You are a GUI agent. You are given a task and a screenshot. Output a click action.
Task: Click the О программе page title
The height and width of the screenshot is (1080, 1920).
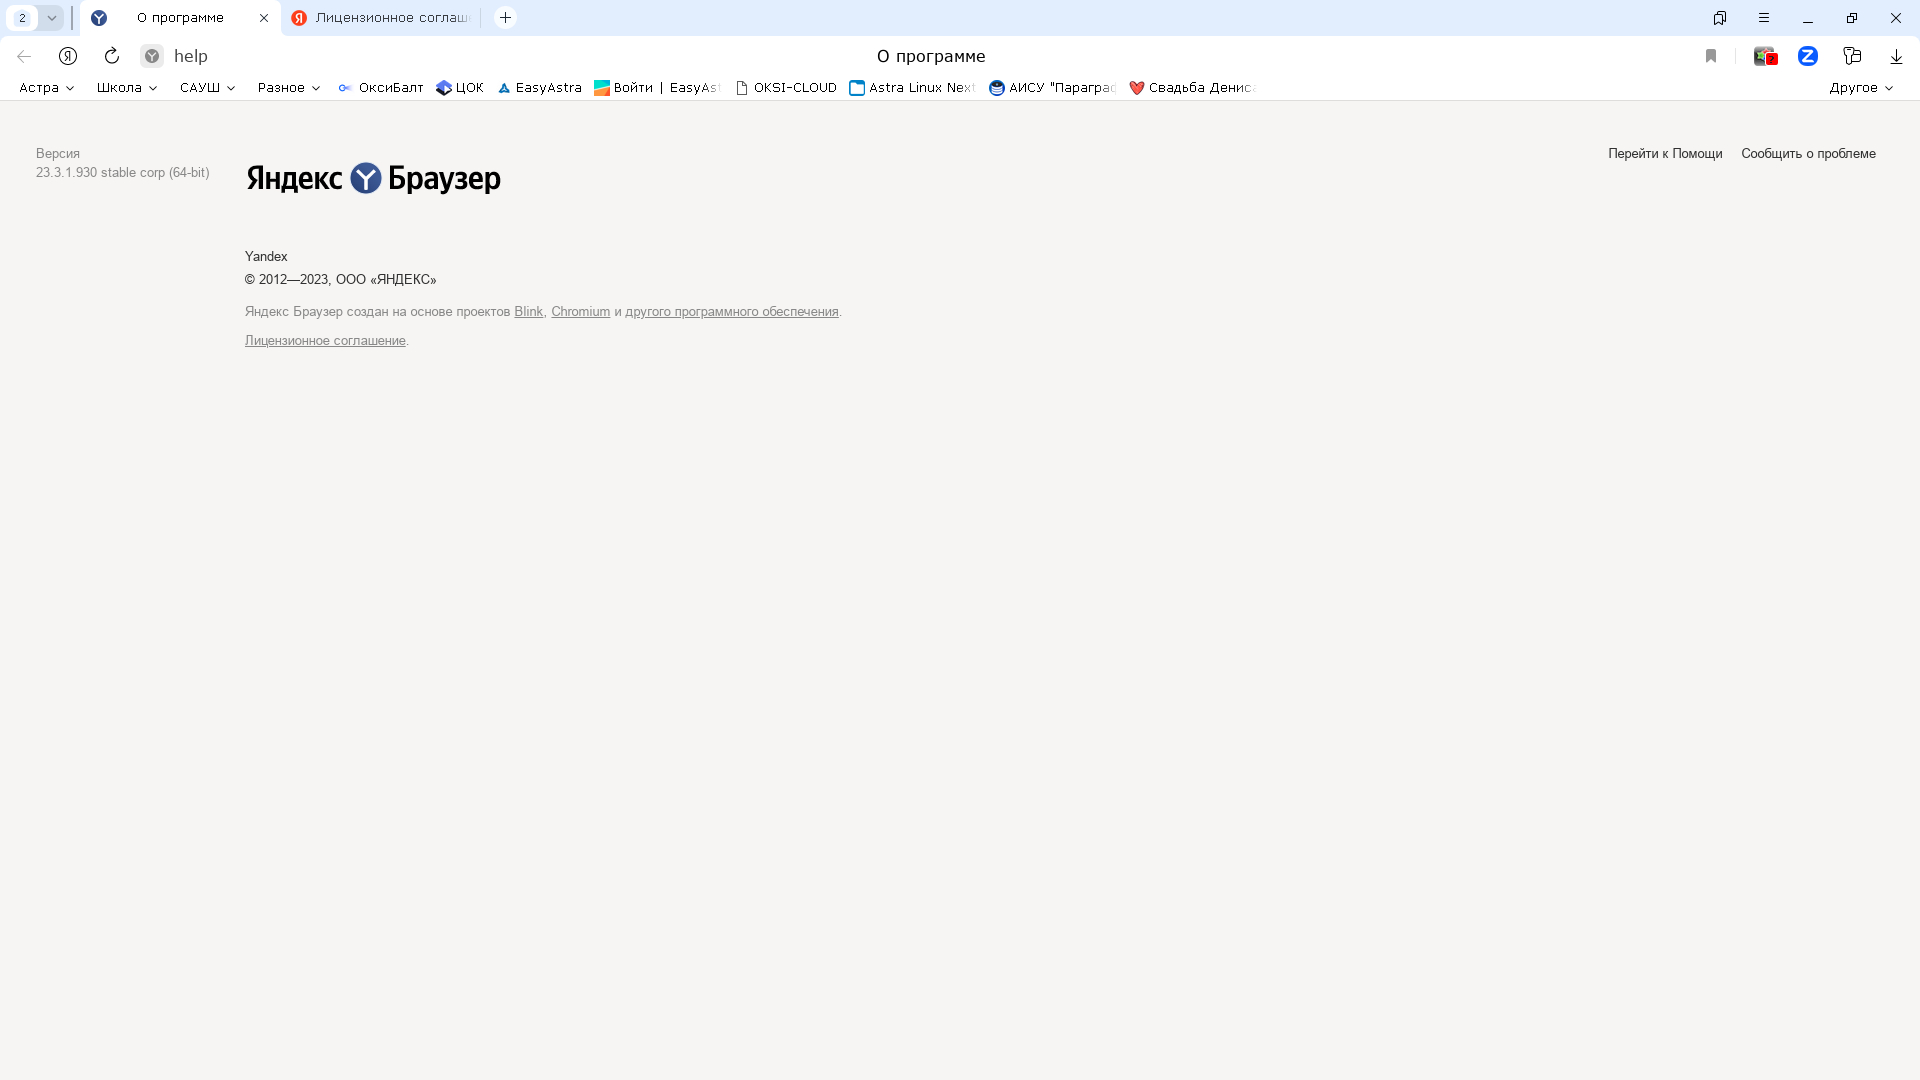(x=931, y=56)
